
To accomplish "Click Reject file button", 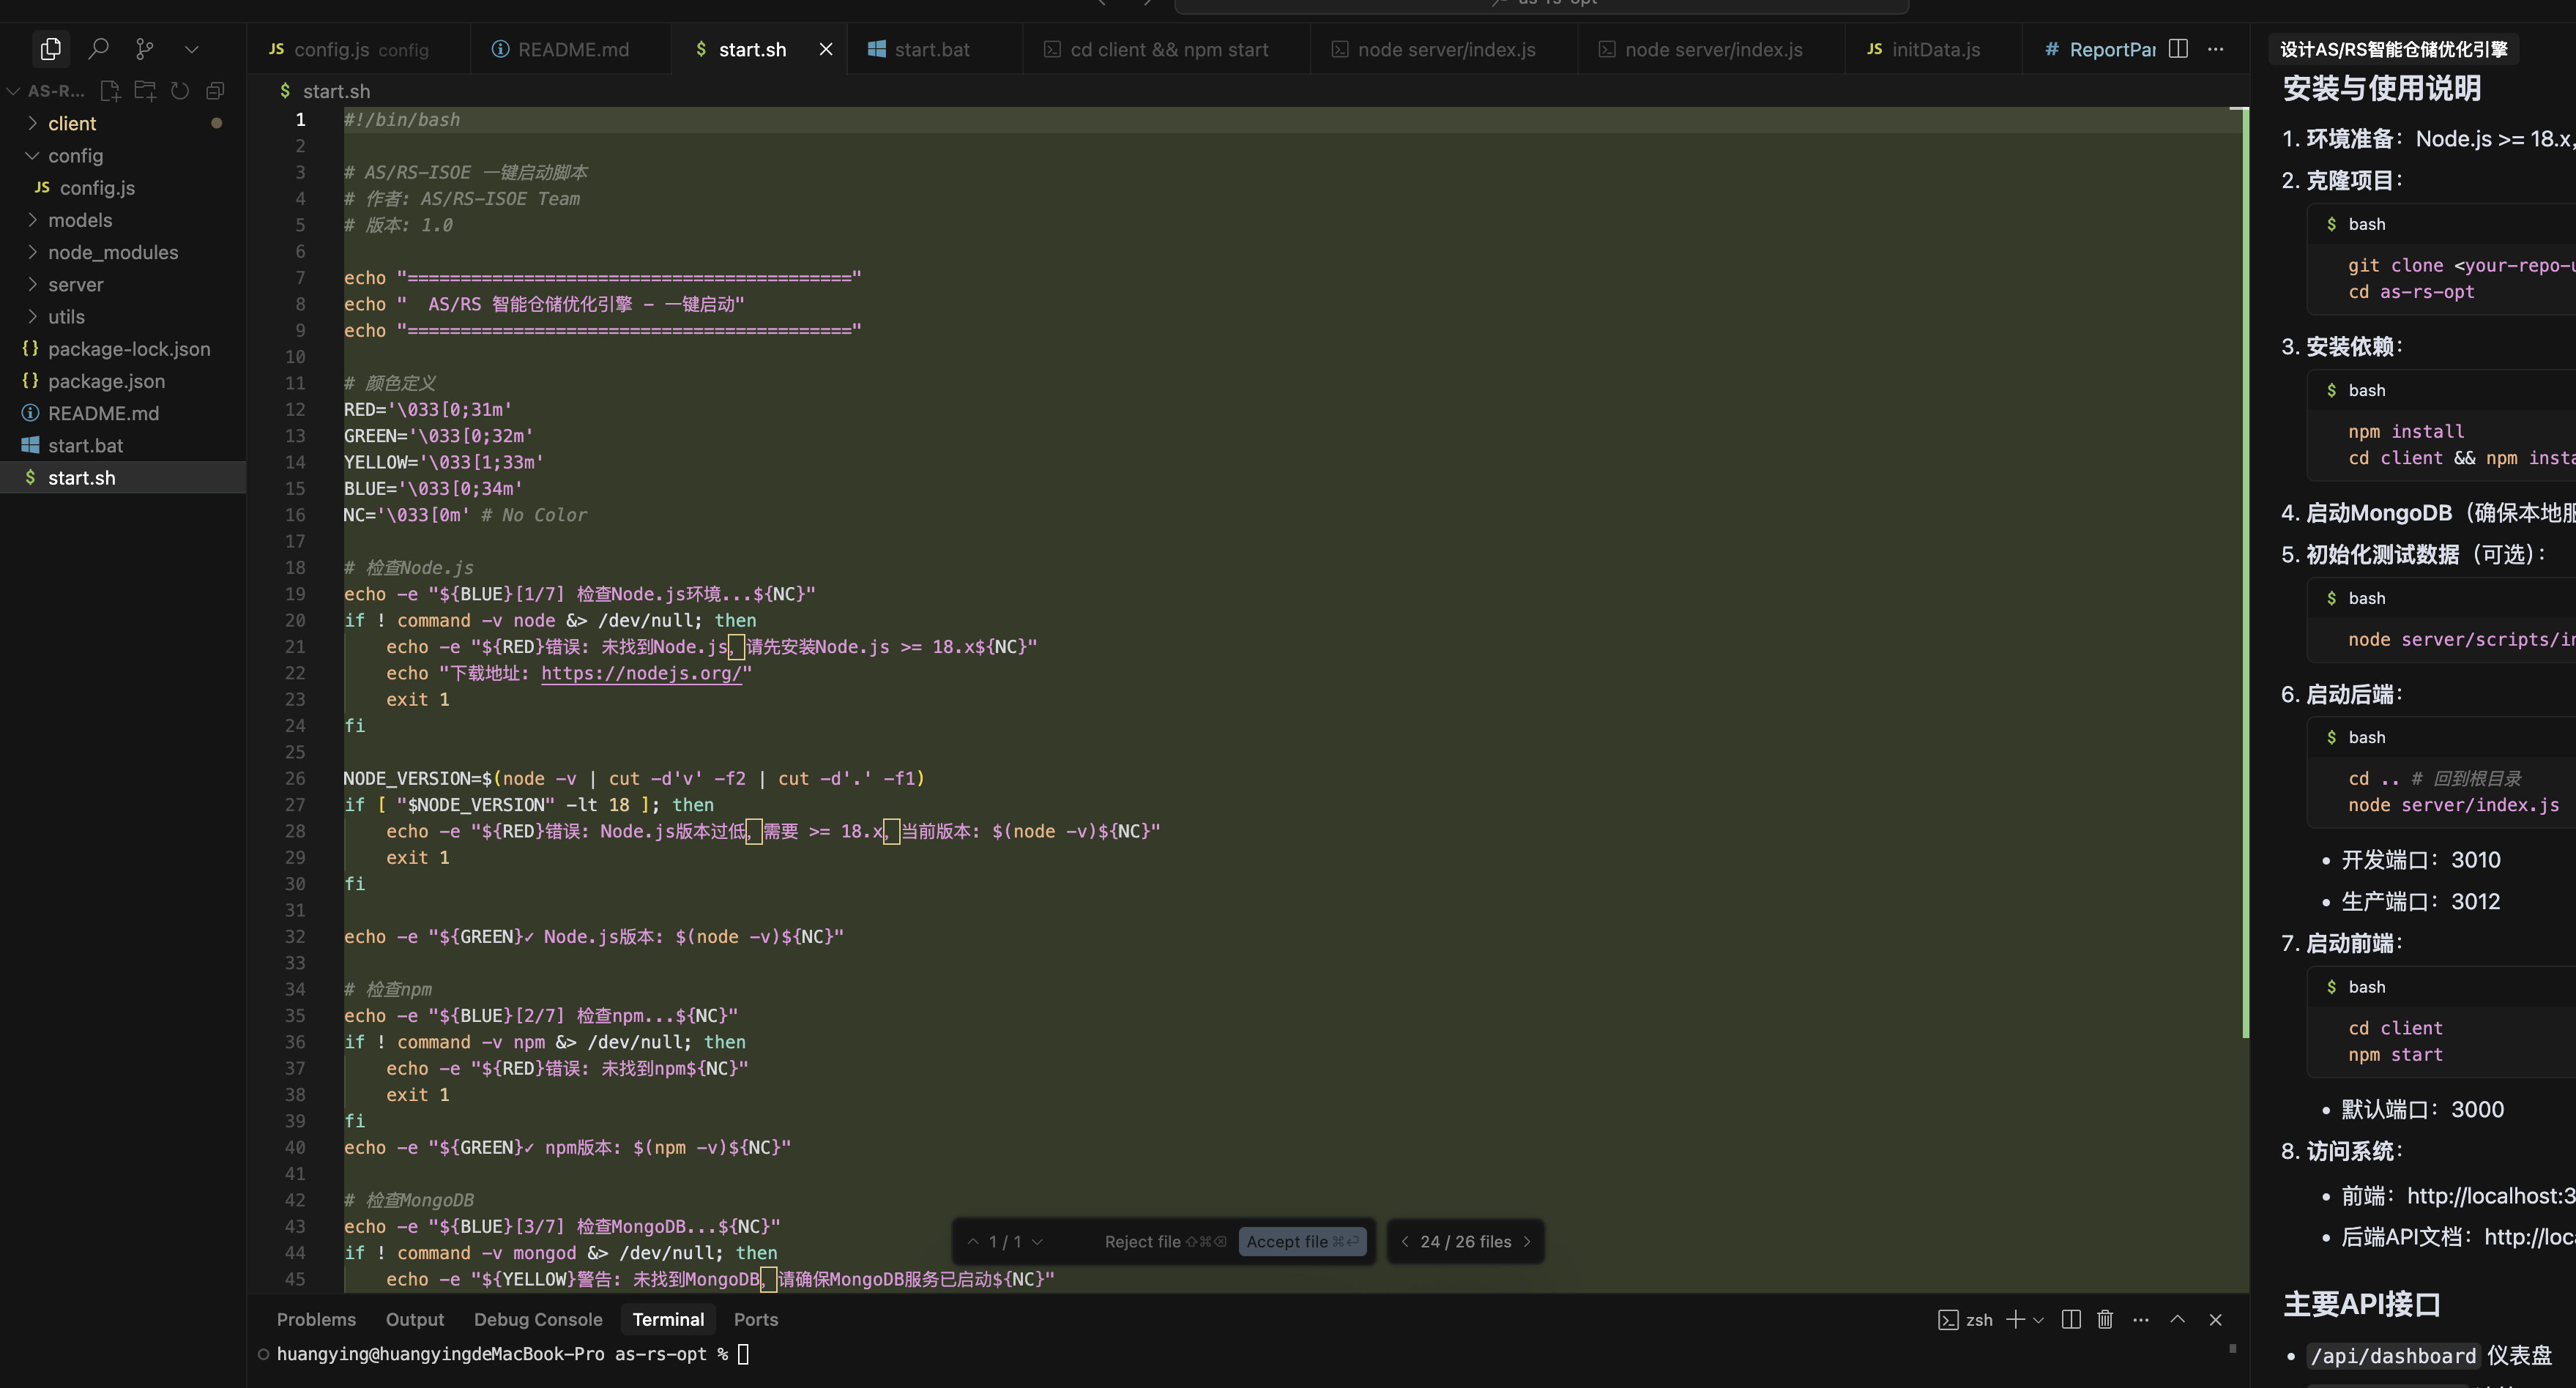I will click(1165, 1241).
